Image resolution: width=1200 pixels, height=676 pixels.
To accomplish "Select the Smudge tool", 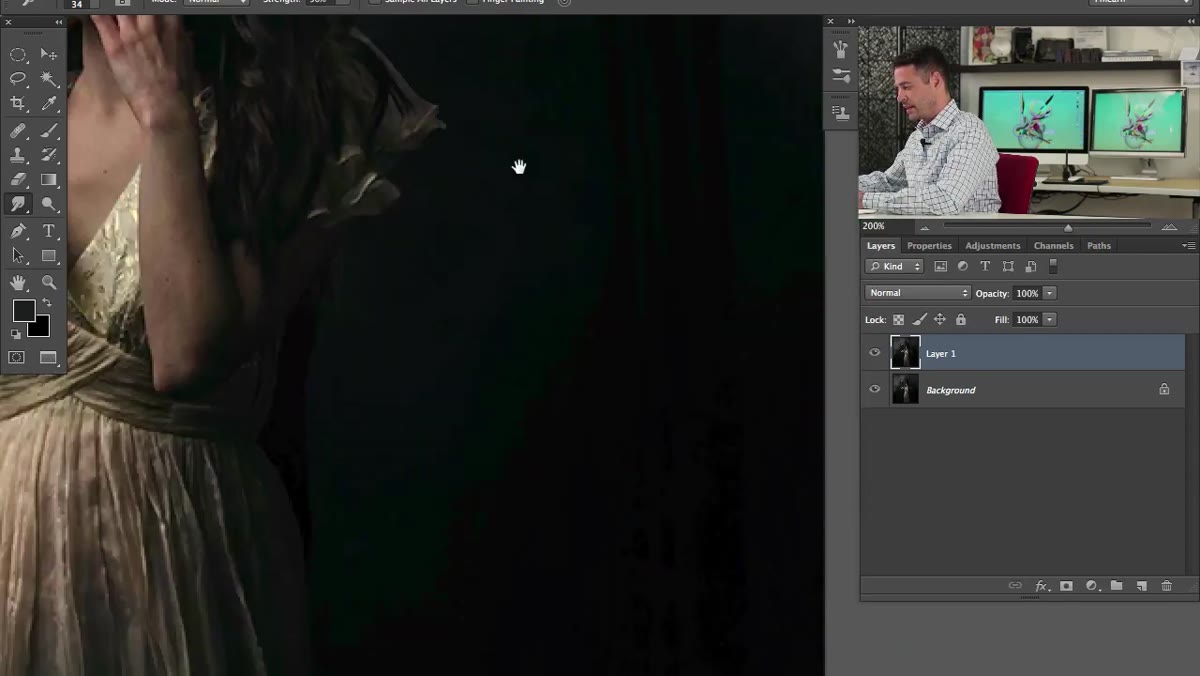I will (18, 204).
